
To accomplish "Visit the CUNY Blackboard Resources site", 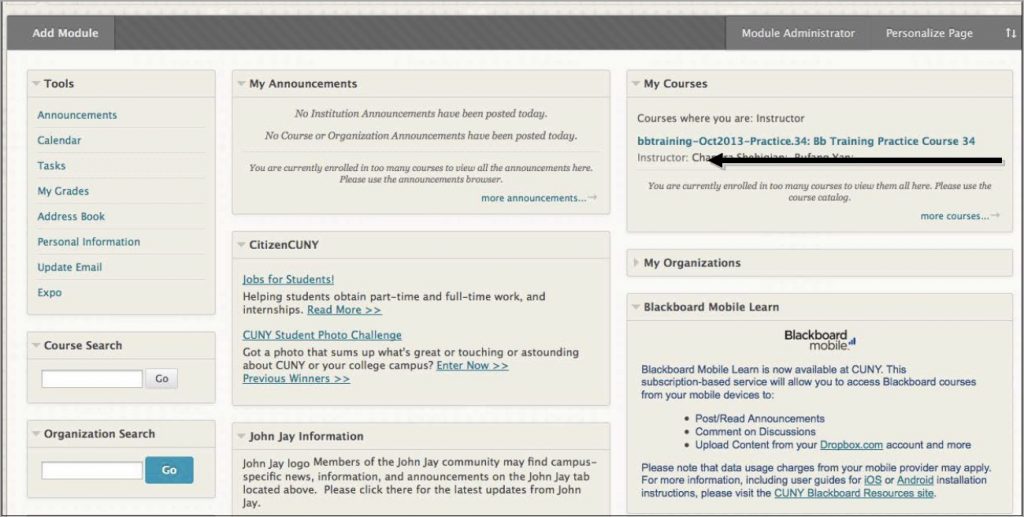I will [854, 494].
